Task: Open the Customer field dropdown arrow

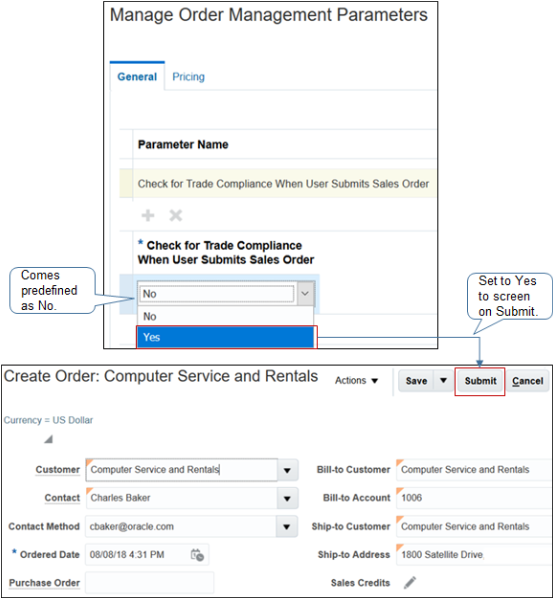Action: coord(287,470)
